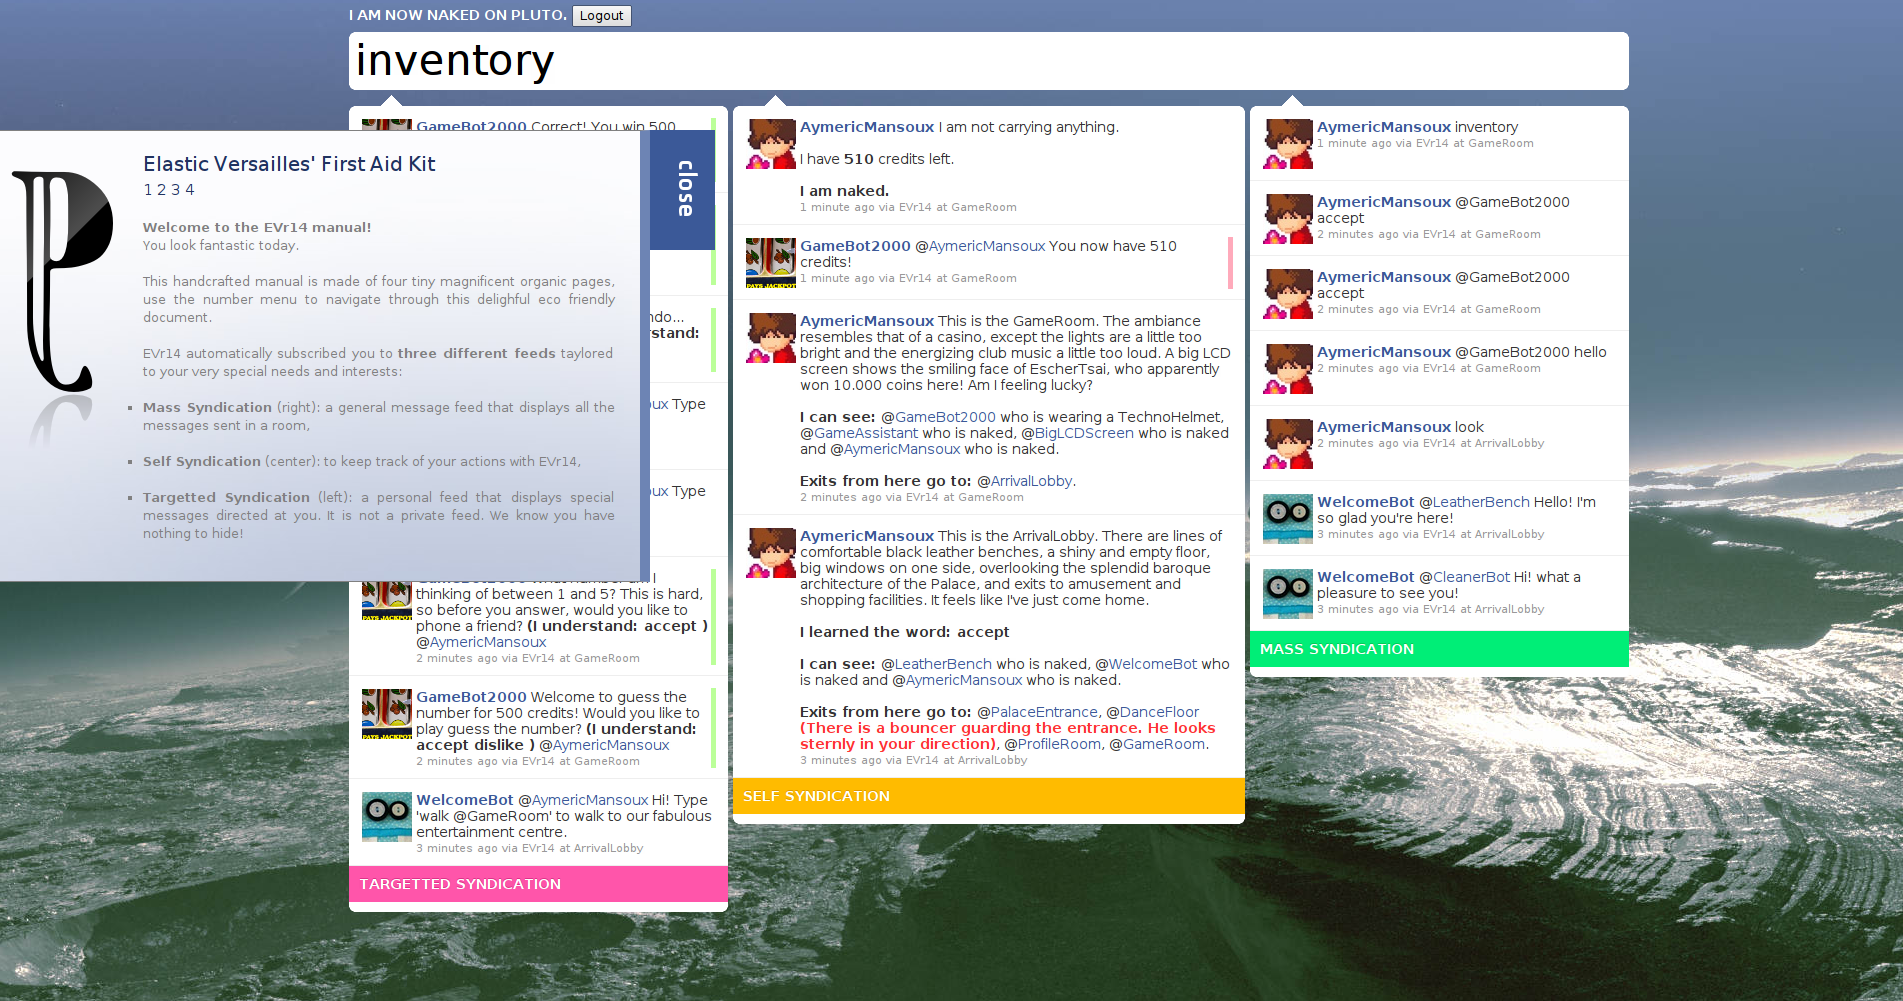Screen dimensions: 1903x1001
Task: Click the command input field containing 'inventory'
Action: [987, 61]
